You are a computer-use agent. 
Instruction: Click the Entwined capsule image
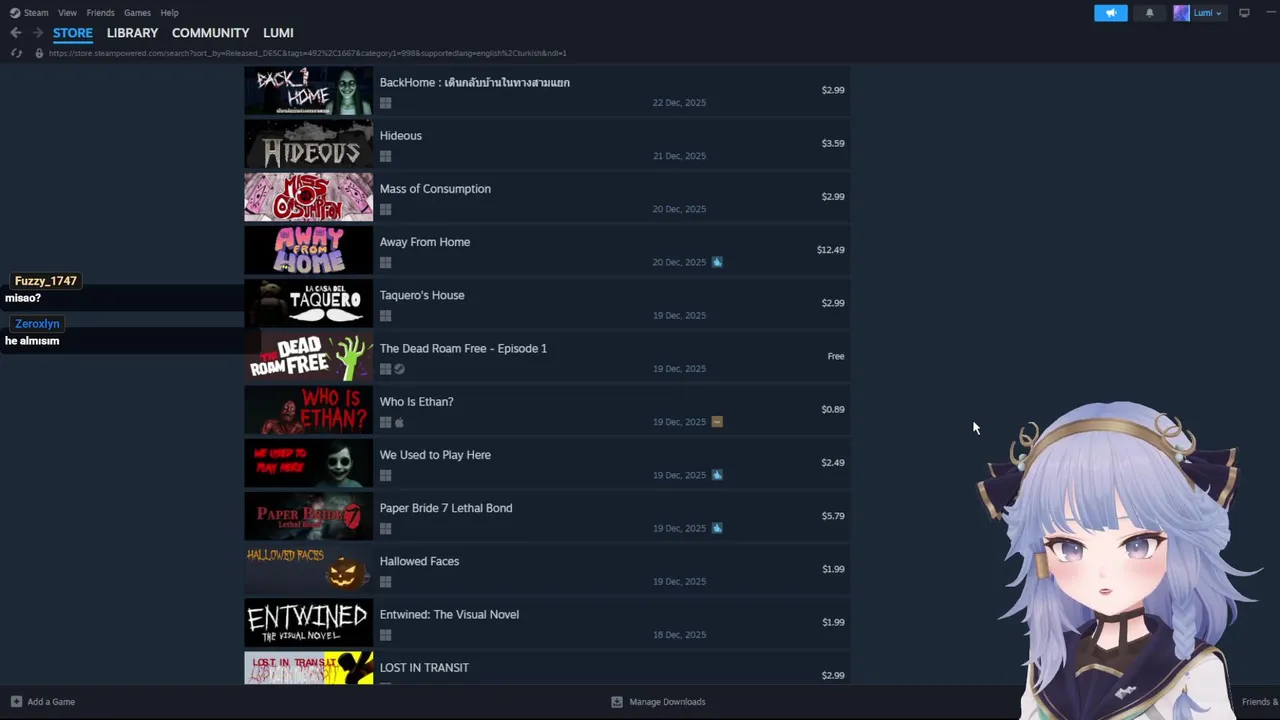(x=308, y=622)
